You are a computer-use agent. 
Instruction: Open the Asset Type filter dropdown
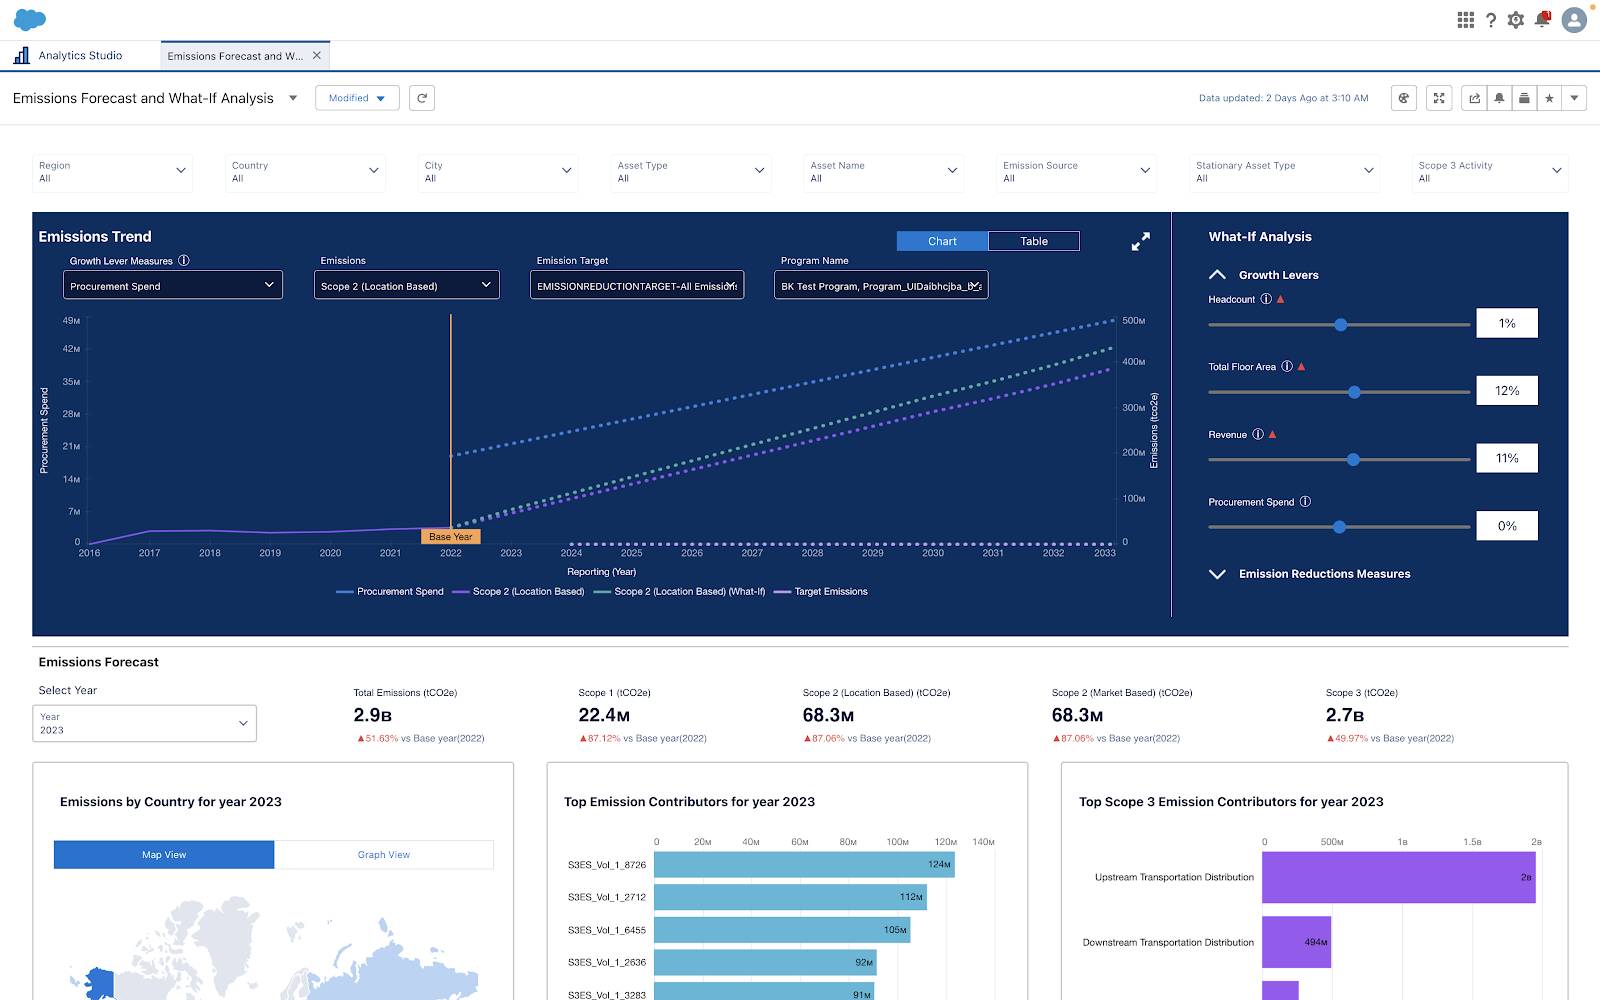point(691,172)
